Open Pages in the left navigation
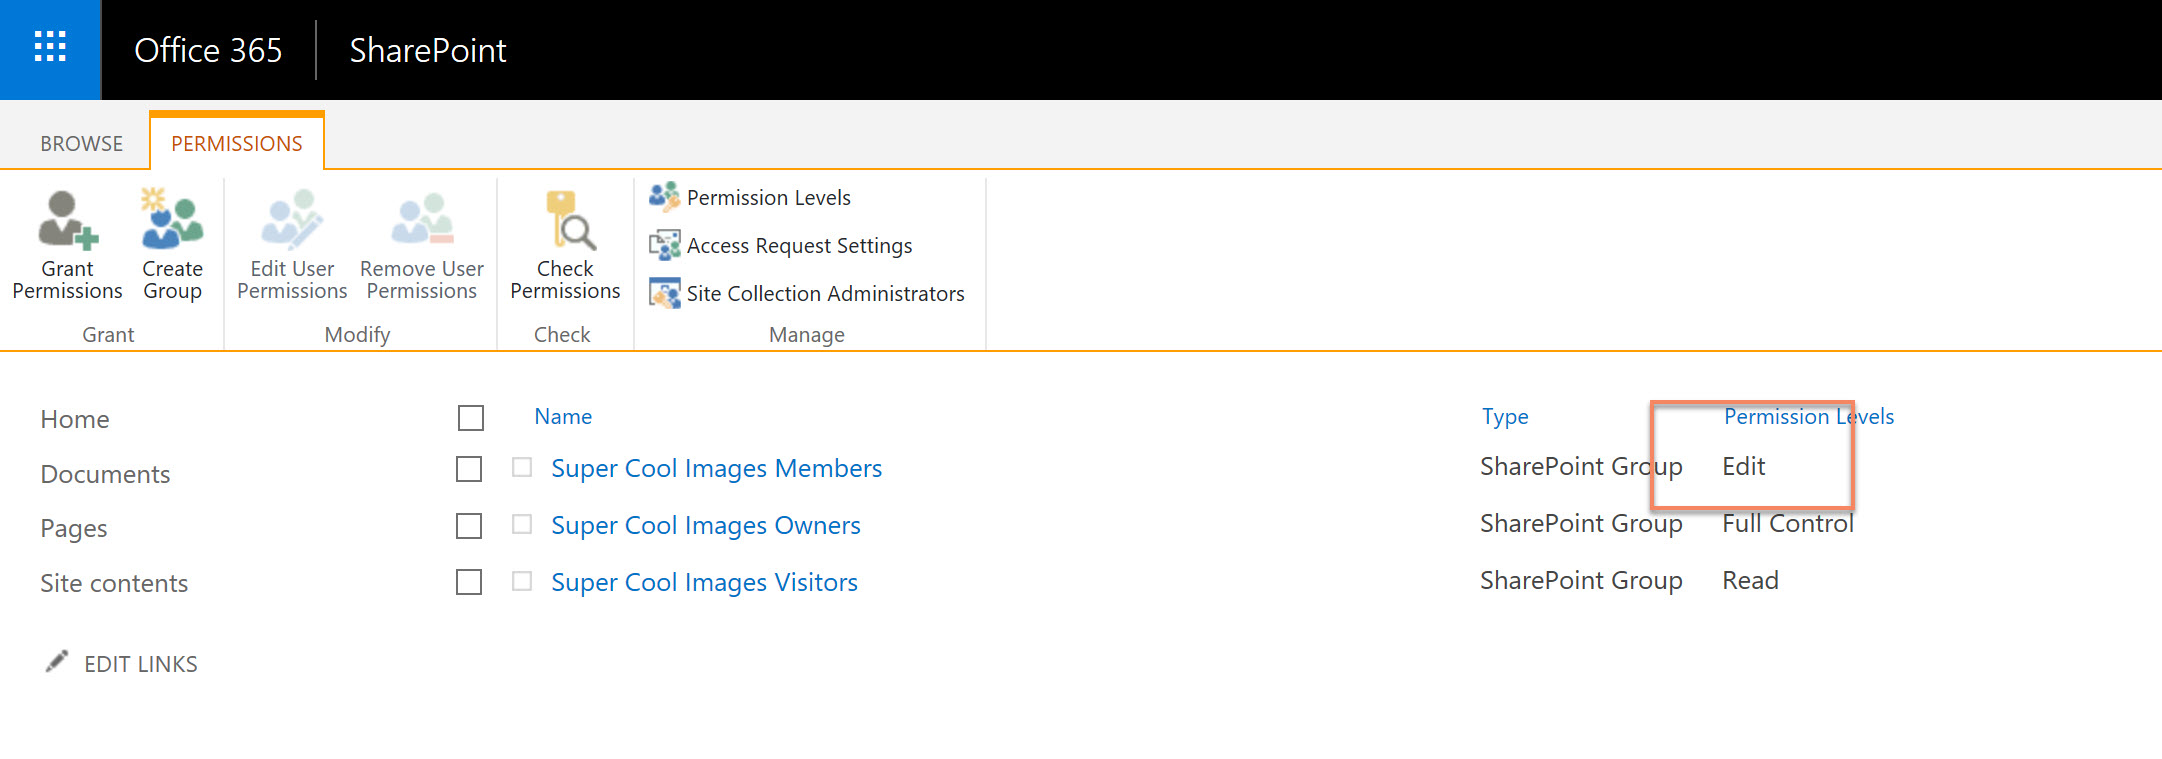2162x759 pixels. (x=74, y=528)
